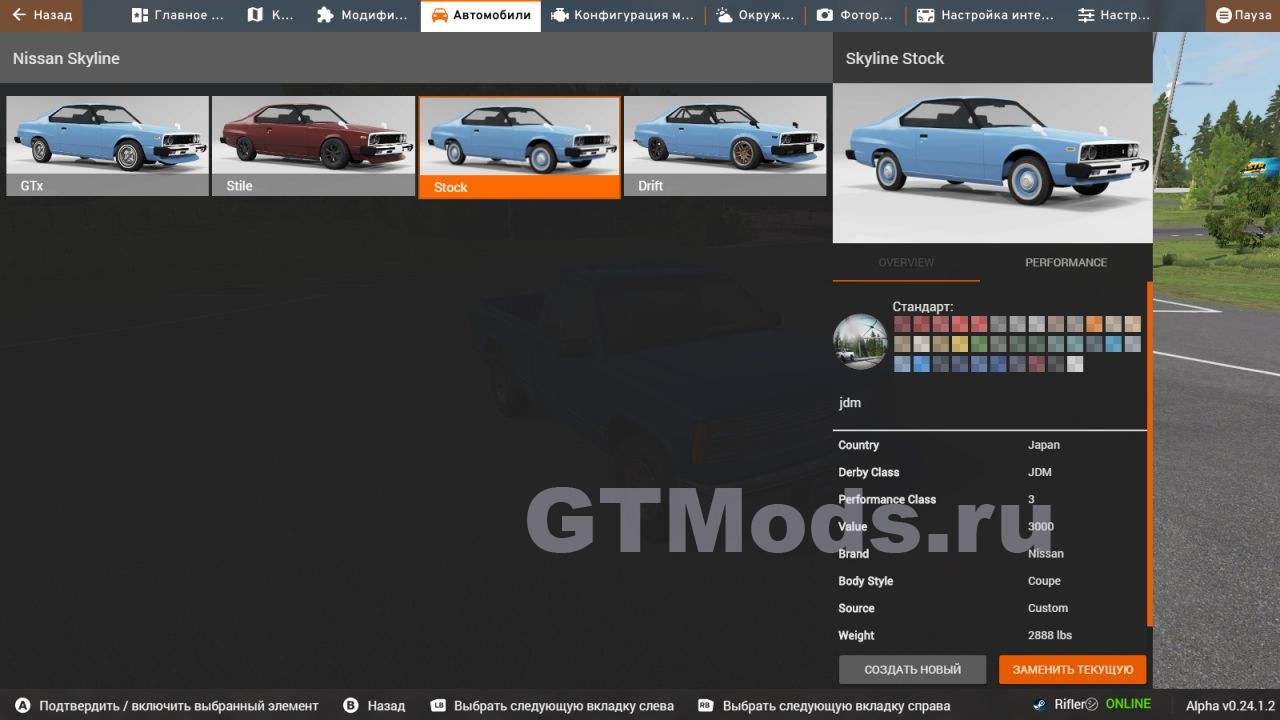Viewport: 1280px width, 720px height.
Task: Click the A button confirm hint icon
Action: (22, 705)
